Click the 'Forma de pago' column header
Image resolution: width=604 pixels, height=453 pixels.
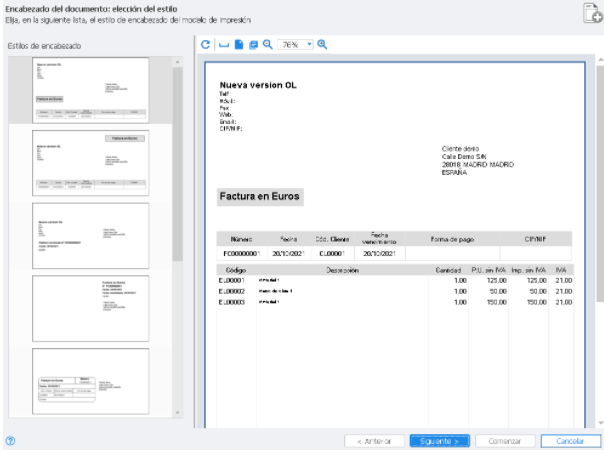point(452,239)
